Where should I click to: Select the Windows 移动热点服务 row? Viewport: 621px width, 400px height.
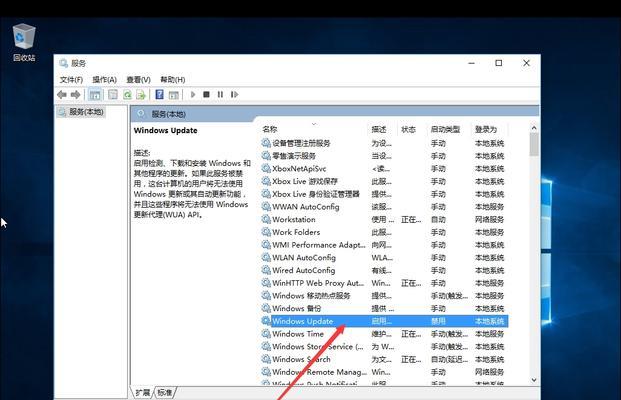(x=384, y=295)
